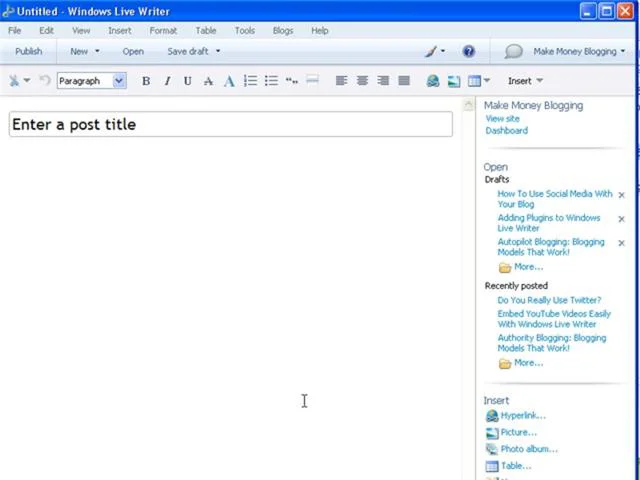Open the Paragraph style dropdown
This screenshot has height=480, width=640.
[x=119, y=80]
